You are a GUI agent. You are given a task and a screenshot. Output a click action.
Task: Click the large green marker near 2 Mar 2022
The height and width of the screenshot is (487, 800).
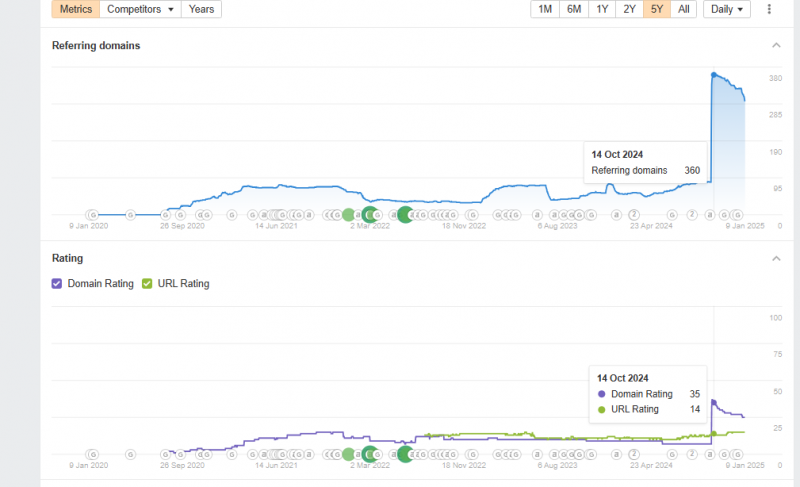coord(370,214)
